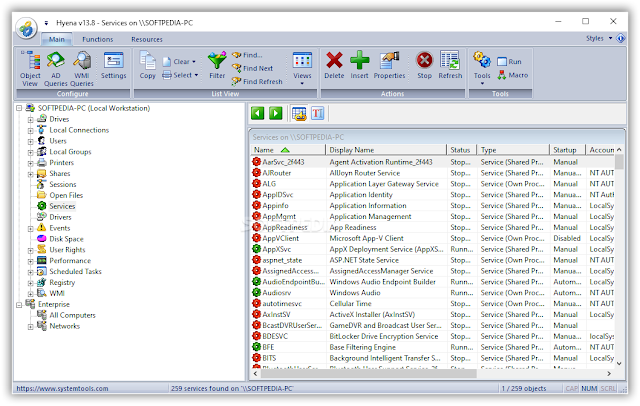Click Find... in the ribbon
Viewport: 640px width, 406px height.
[247, 55]
